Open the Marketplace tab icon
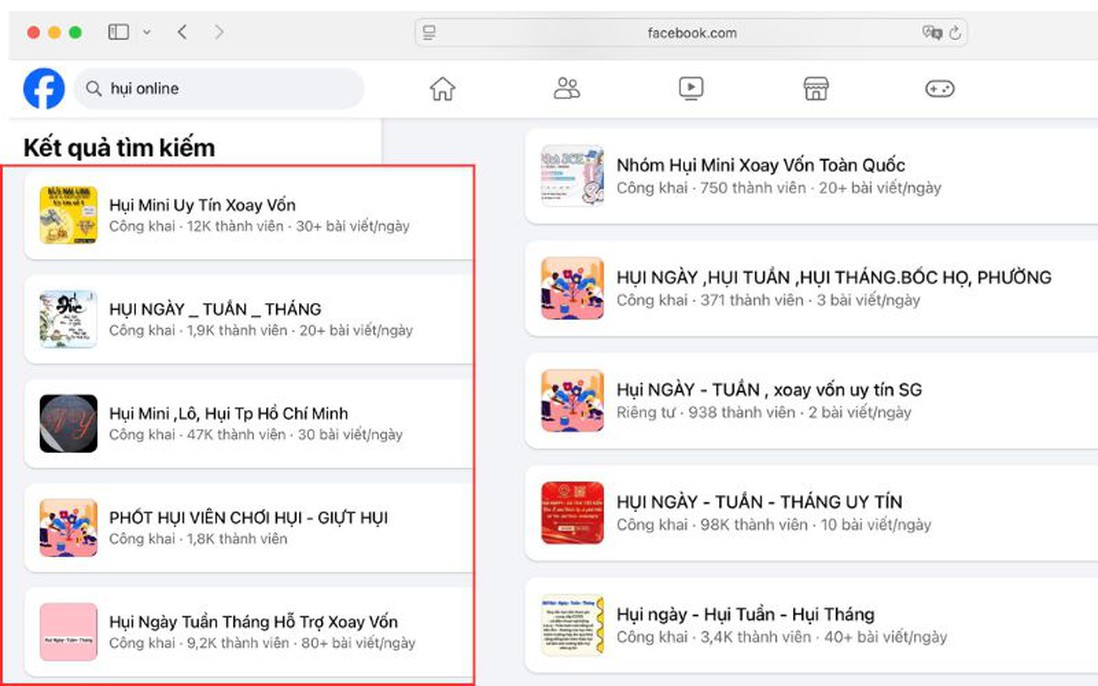 point(816,89)
